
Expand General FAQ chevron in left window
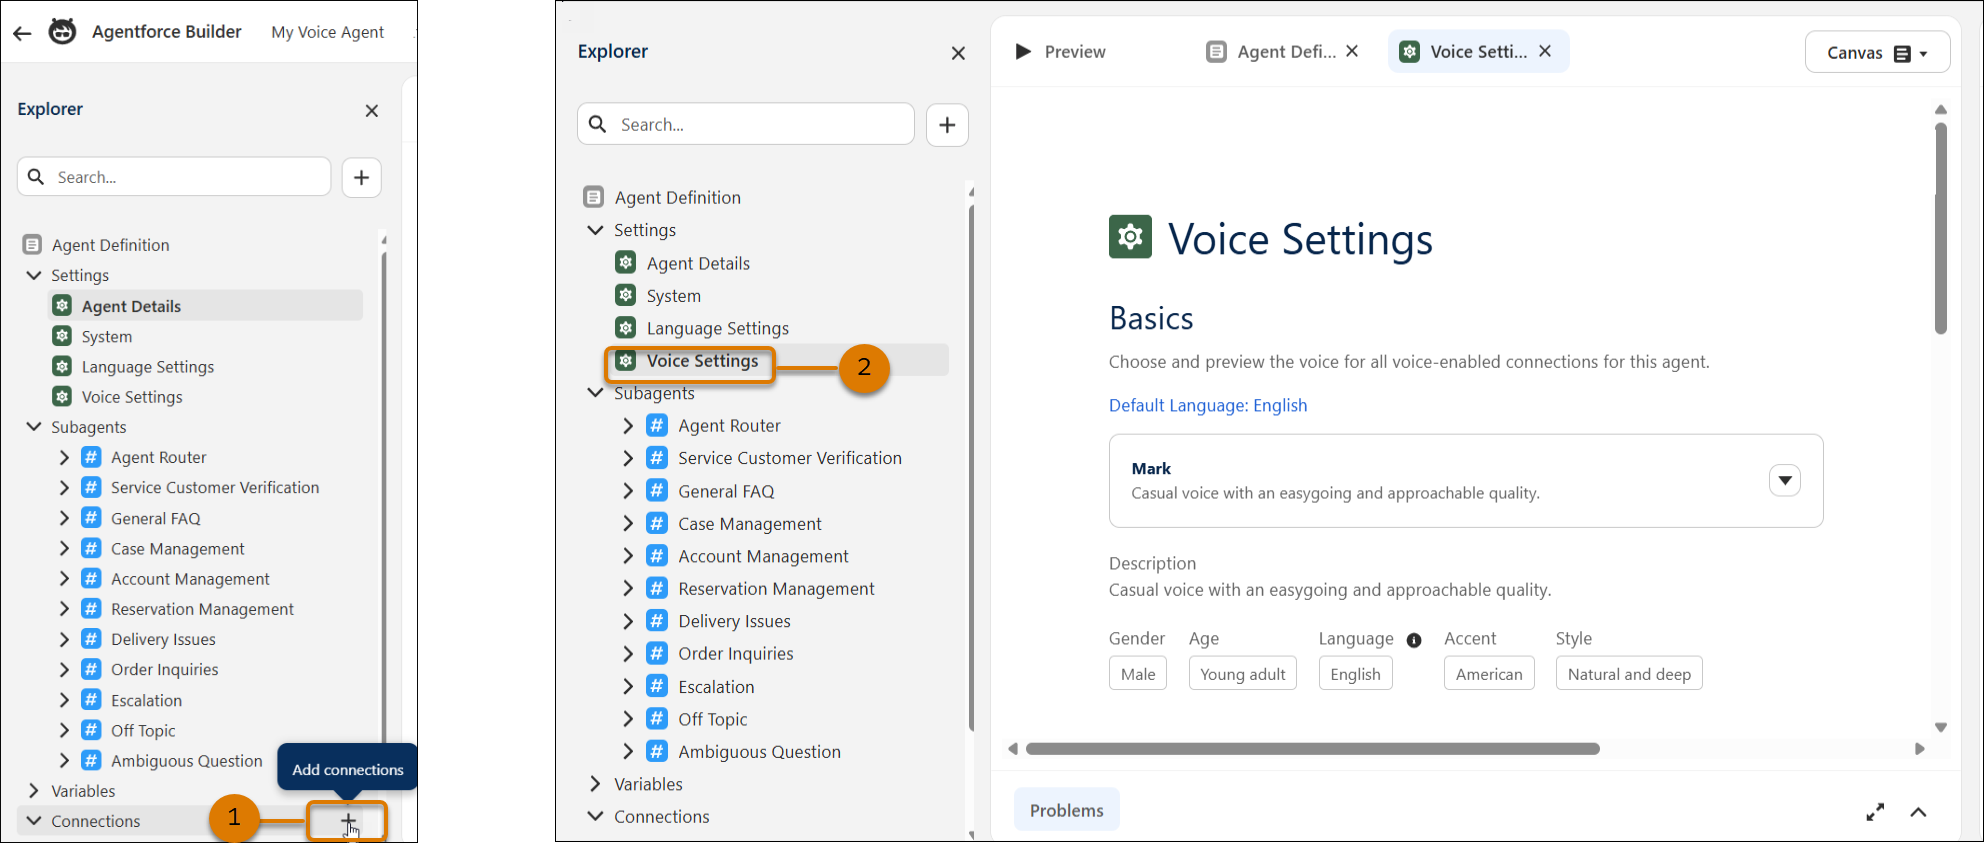(64, 518)
